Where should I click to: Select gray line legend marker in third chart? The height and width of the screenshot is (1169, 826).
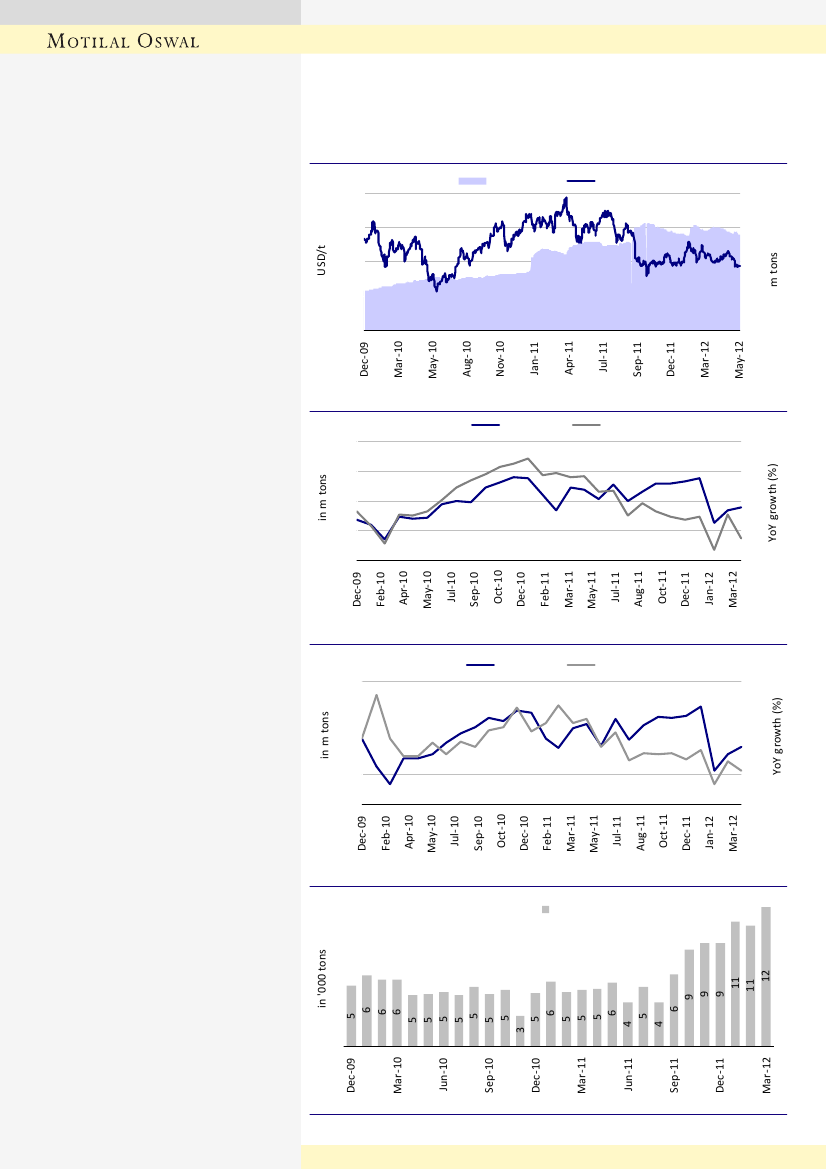581,665
